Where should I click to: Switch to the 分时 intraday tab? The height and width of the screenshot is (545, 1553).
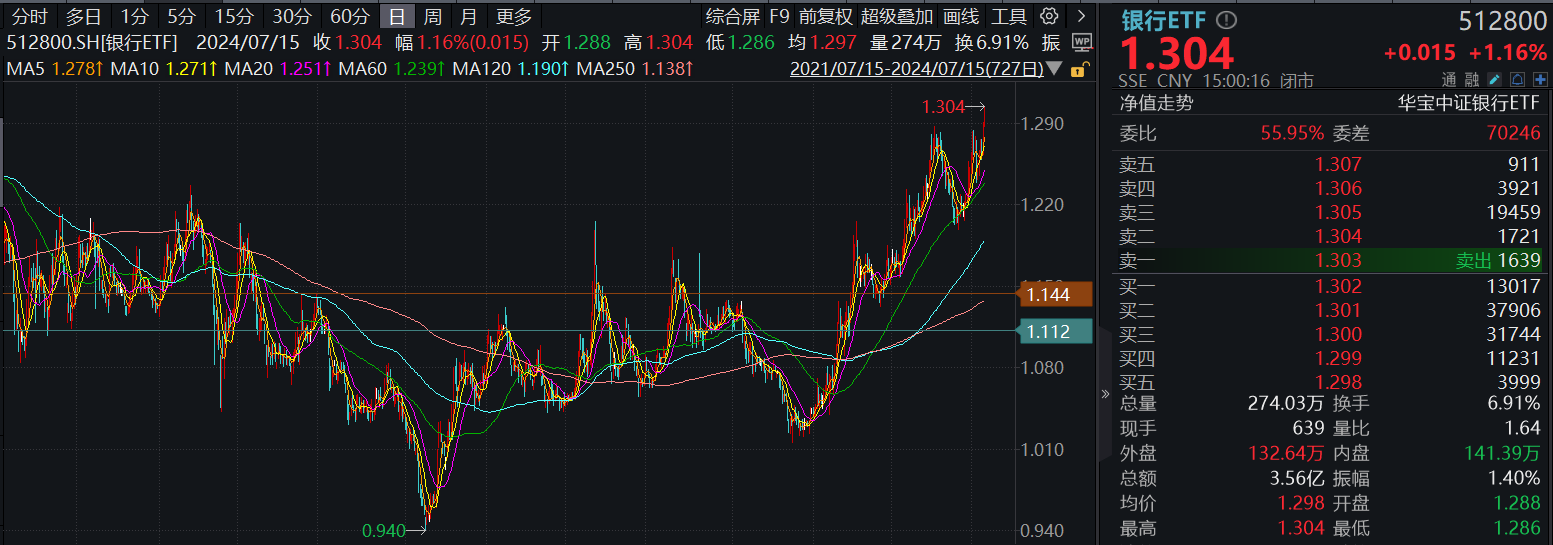(30, 16)
